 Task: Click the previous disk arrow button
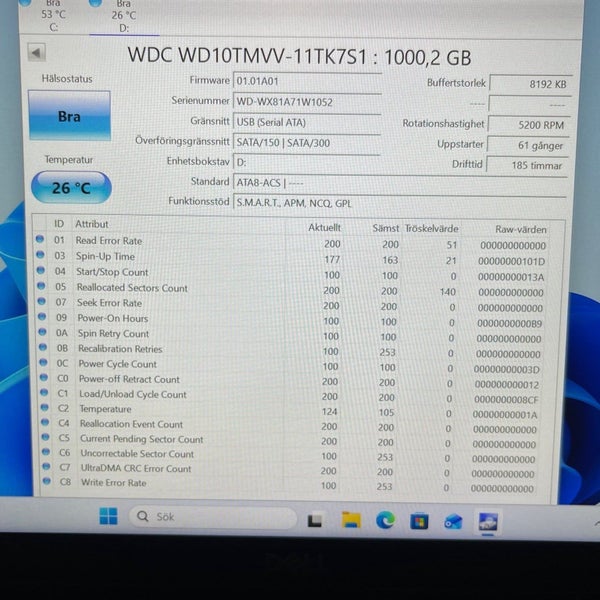click(x=36, y=53)
